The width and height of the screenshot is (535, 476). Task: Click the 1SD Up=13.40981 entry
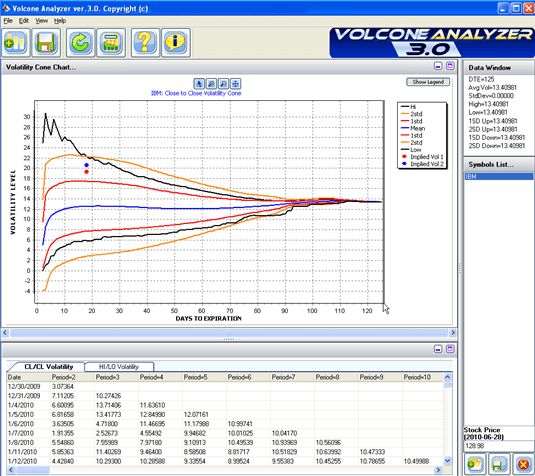coord(492,121)
